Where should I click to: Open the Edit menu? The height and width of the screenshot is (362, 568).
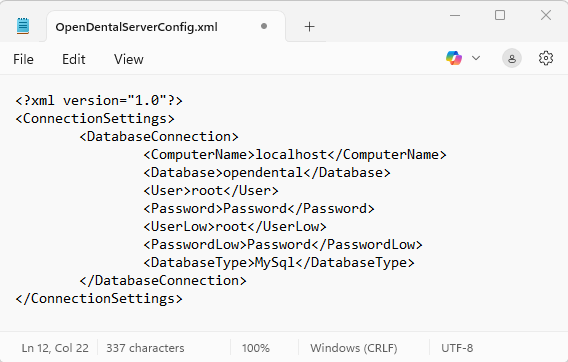74,59
